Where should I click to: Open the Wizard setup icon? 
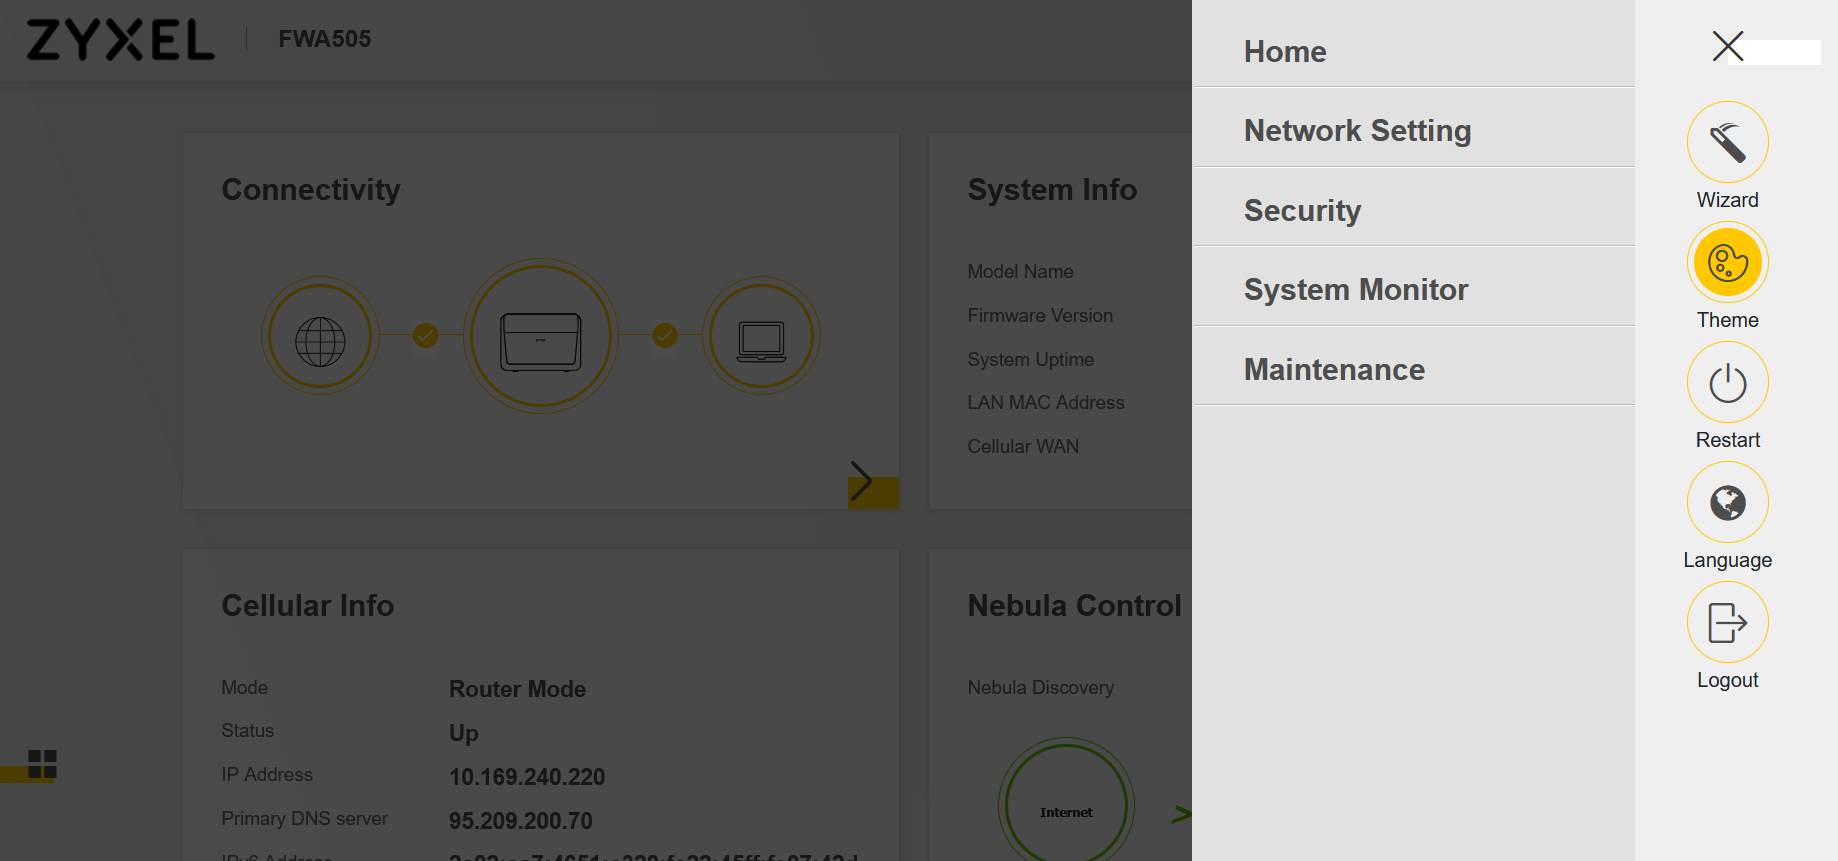point(1727,142)
